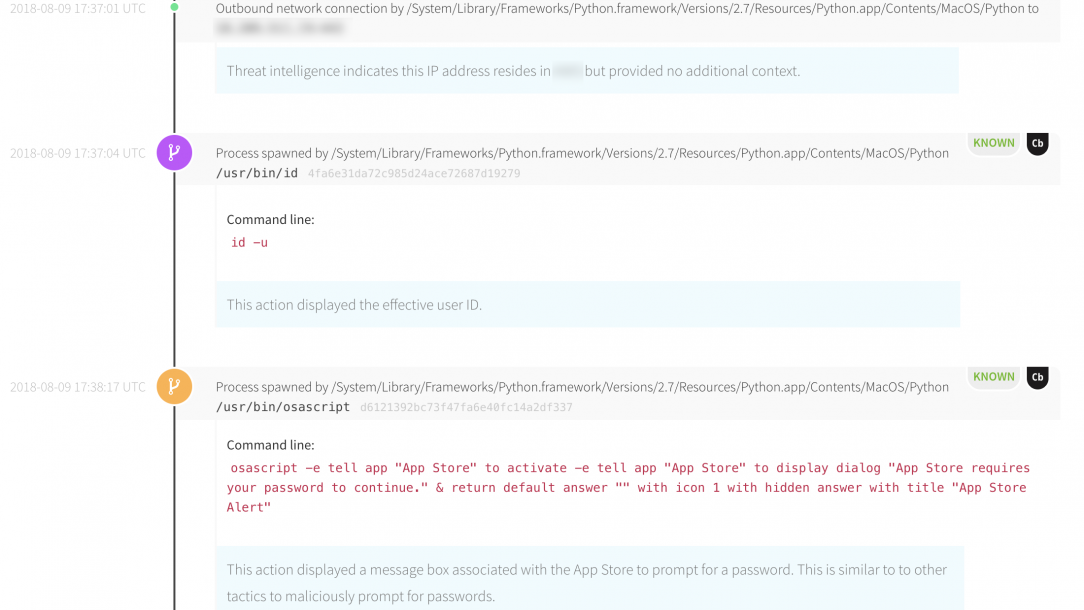The width and height of the screenshot is (1084, 610).
Task: Open the /usr/bin/id process path
Action: (257, 173)
